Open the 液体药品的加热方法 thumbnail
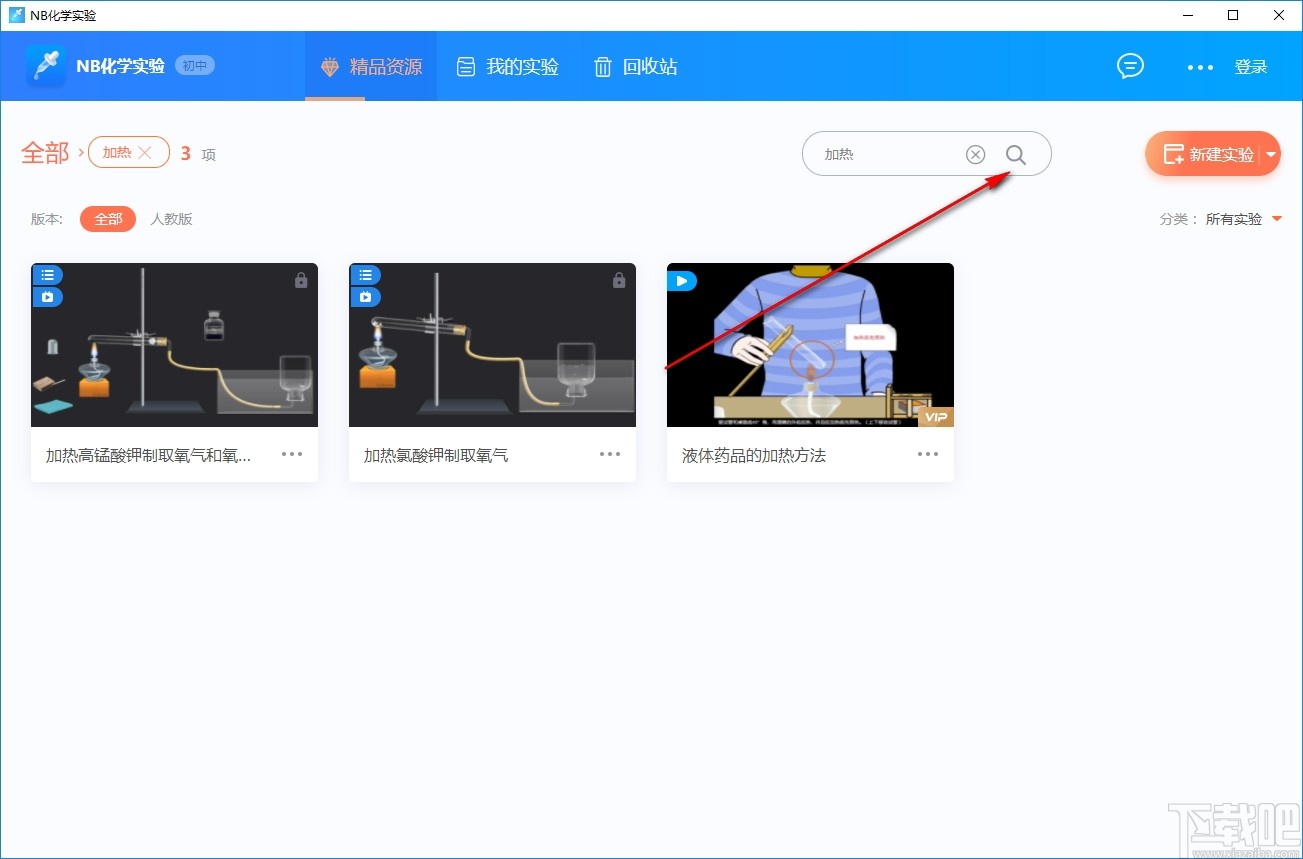Image resolution: width=1303 pixels, height=859 pixels. click(810, 345)
